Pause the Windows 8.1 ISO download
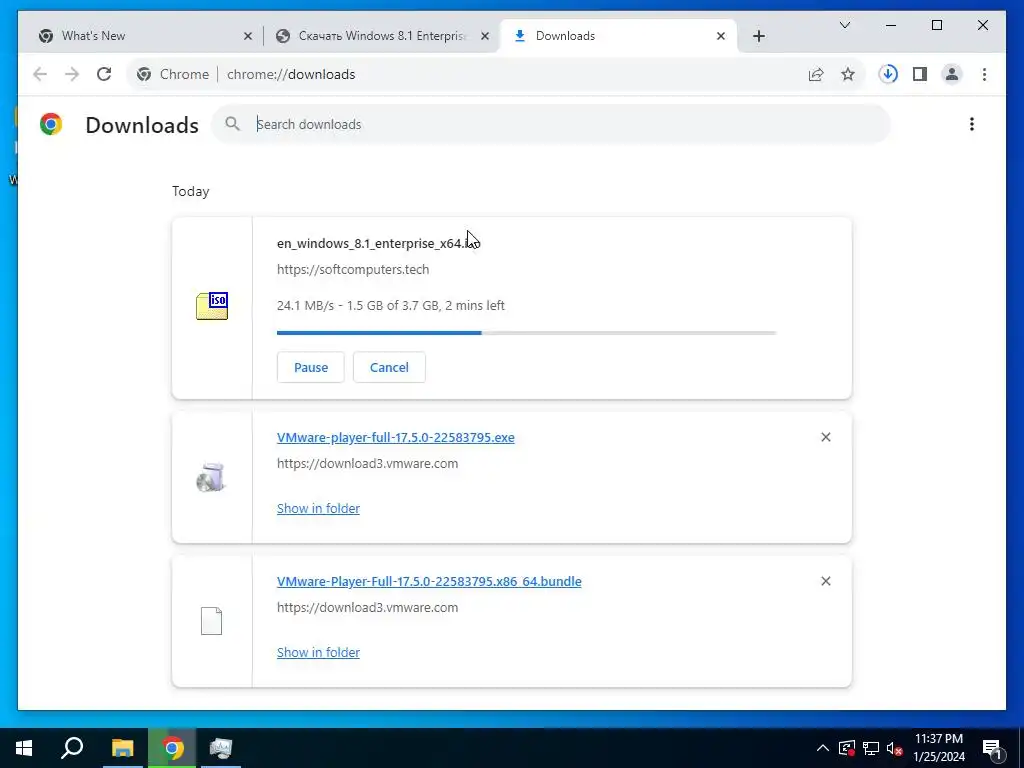The width and height of the screenshot is (1024, 768). point(310,367)
